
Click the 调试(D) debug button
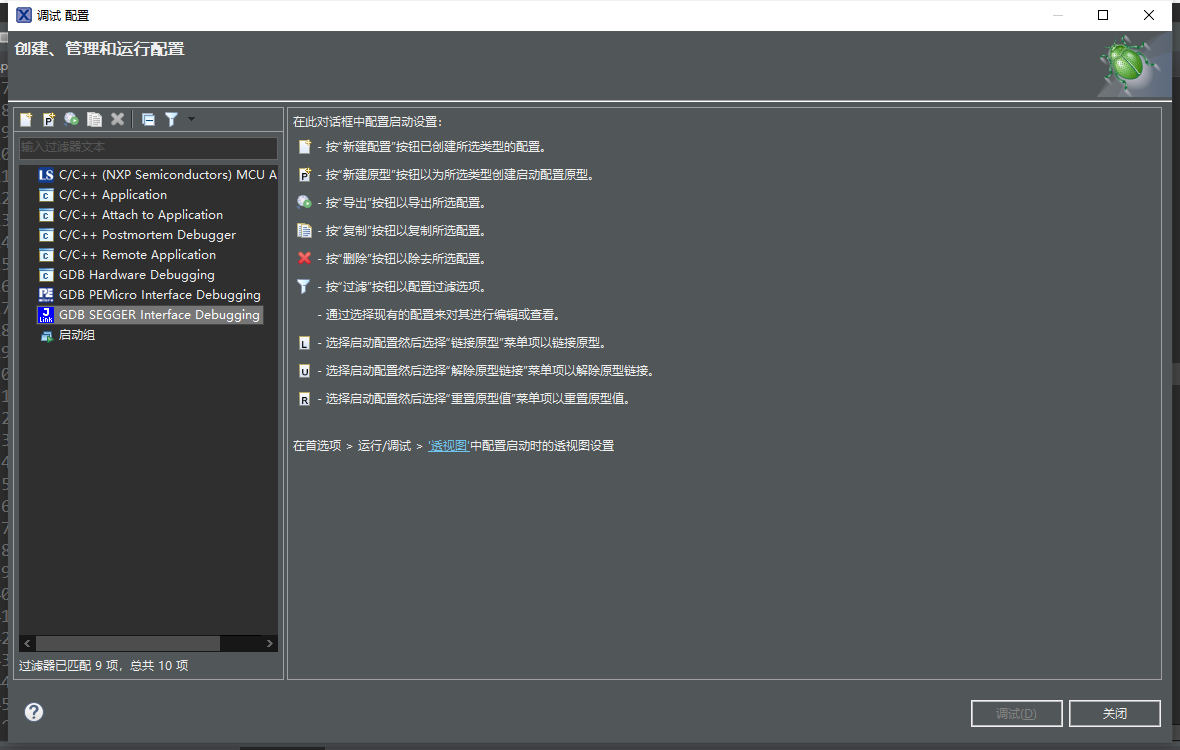[1017, 713]
